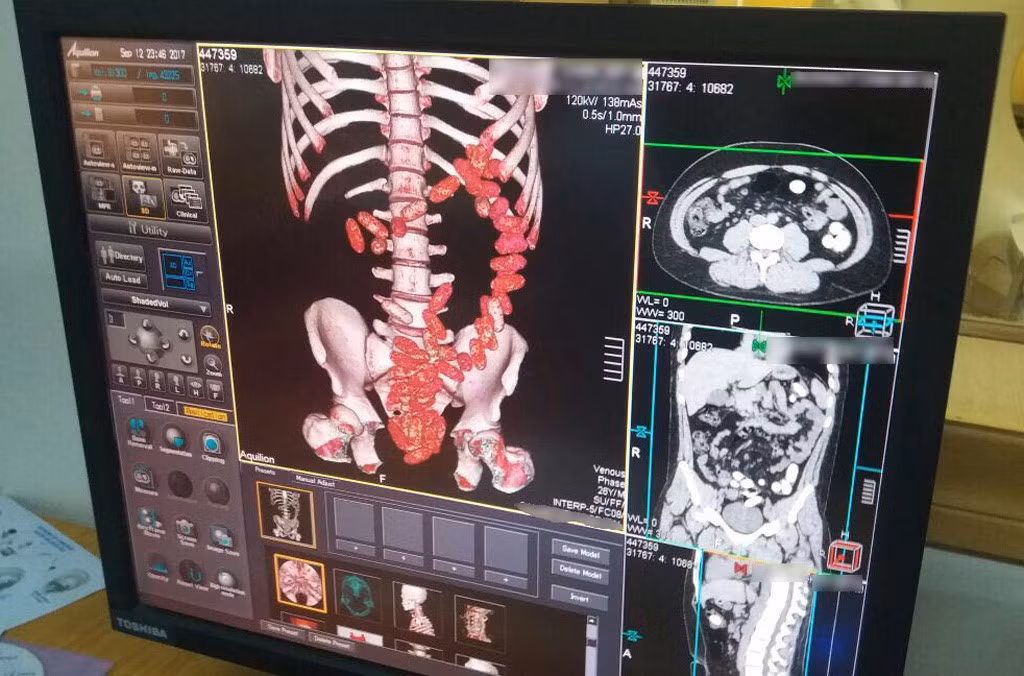The image size is (1024, 676).
Task: Rotate the 3D volume left with the pad arrow
Action: [134, 339]
